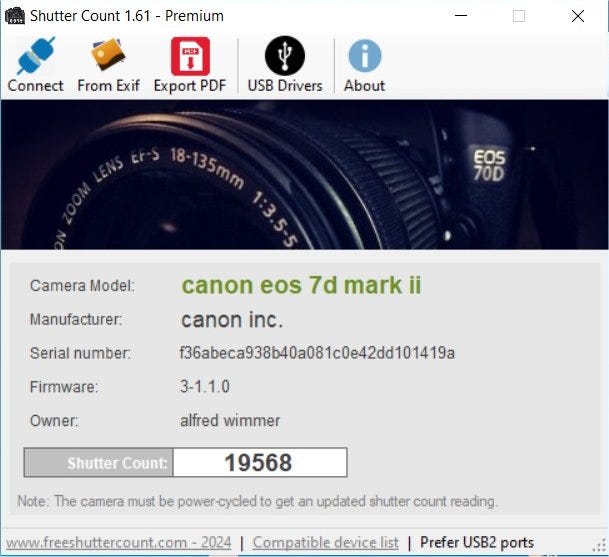This screenshot has height=557, width=609.
Task: Click the power-cycled note text
Action: point(258,501)
